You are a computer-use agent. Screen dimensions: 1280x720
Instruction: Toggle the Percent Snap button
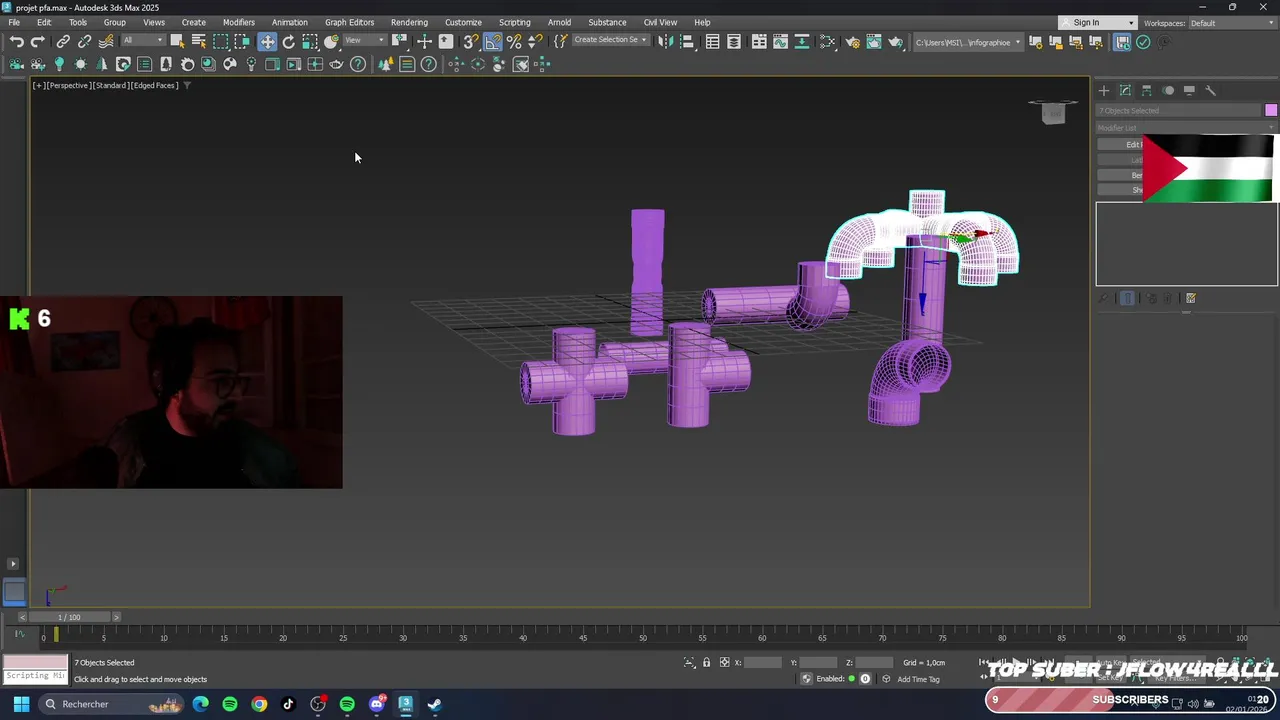click(x=514, y=42)
